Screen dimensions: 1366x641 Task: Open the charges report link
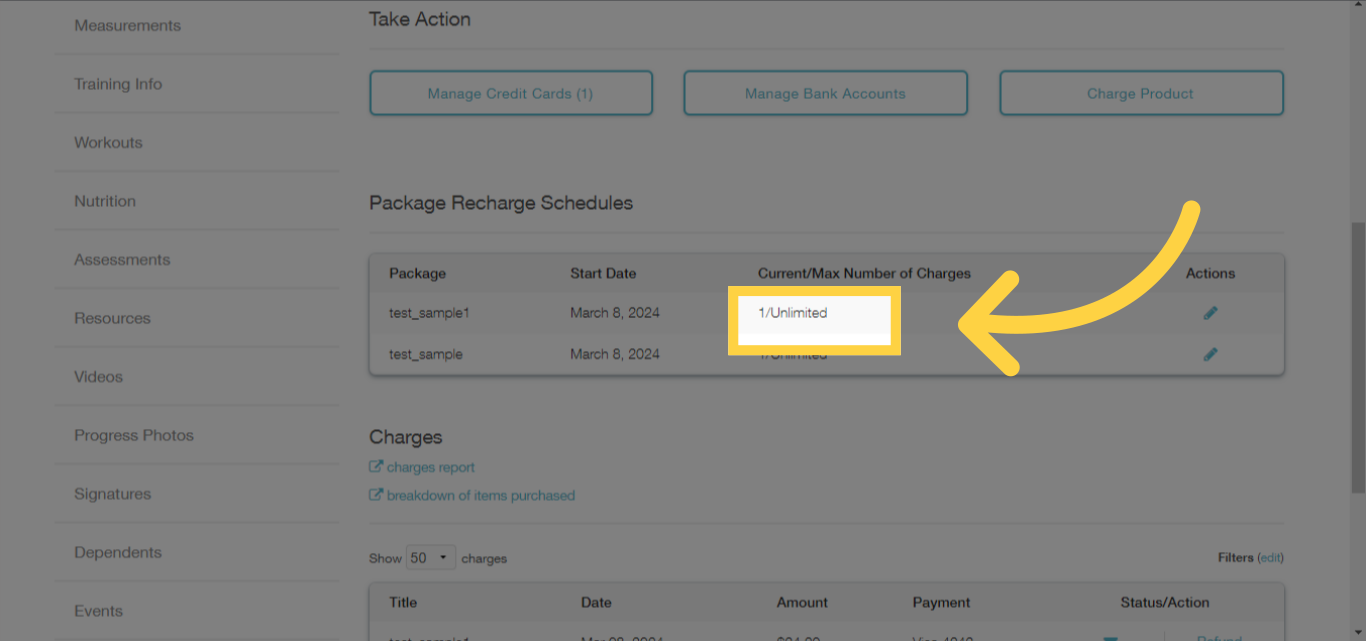[431, 467]
